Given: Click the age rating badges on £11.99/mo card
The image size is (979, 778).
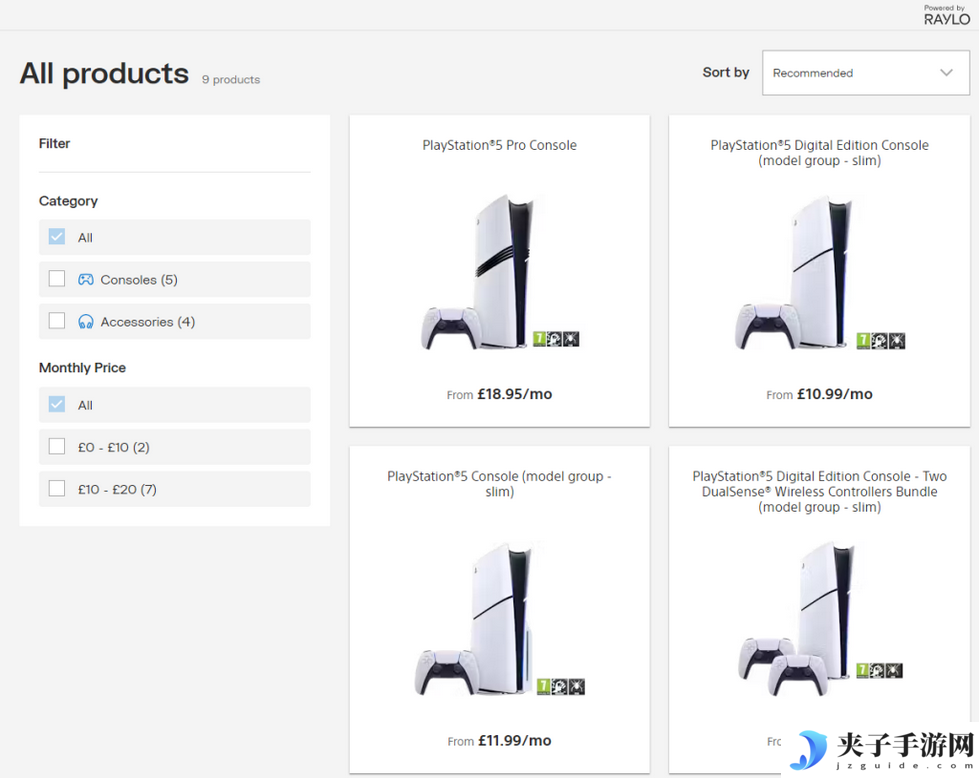Looking at the screenshot, I should (x=561, y=686).
